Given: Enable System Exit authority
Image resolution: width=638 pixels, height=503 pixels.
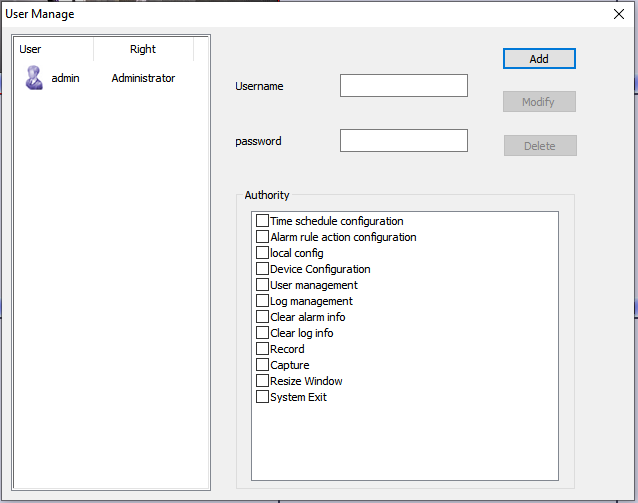Looking at the screenshot, I should click(x=263, y=397).
